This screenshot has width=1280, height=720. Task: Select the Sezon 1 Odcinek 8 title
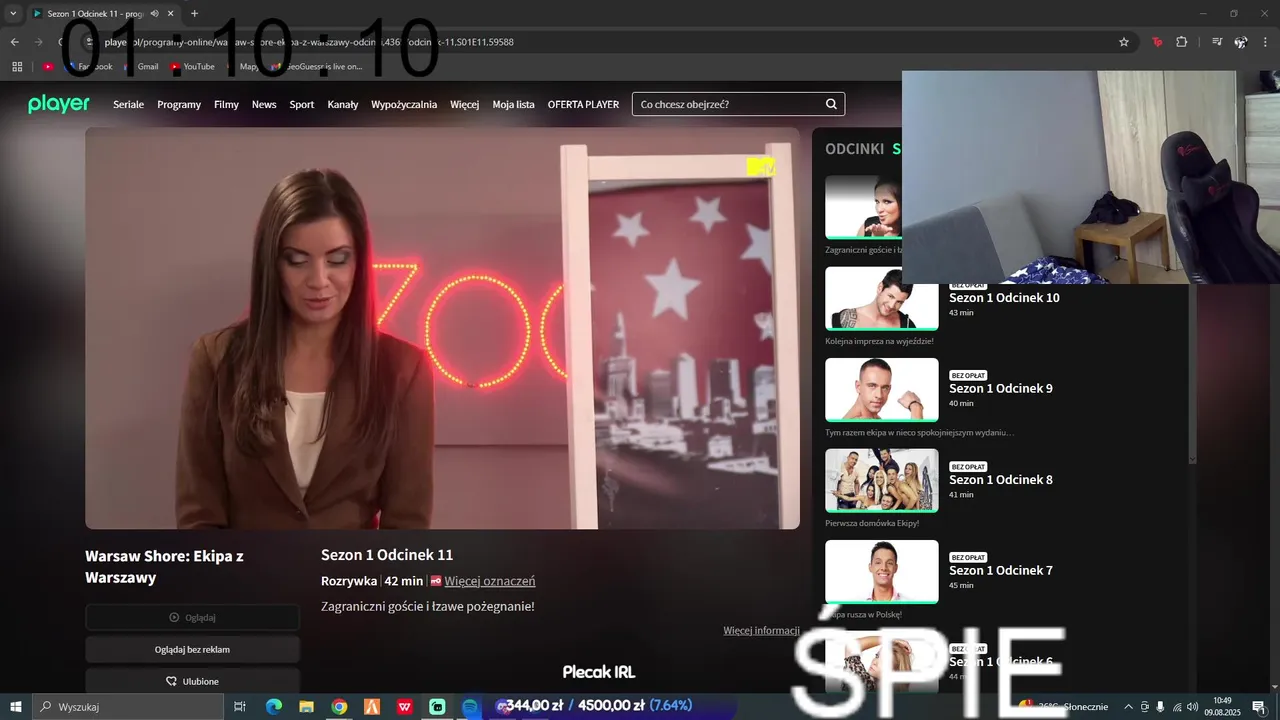(x=1001, y=480)
